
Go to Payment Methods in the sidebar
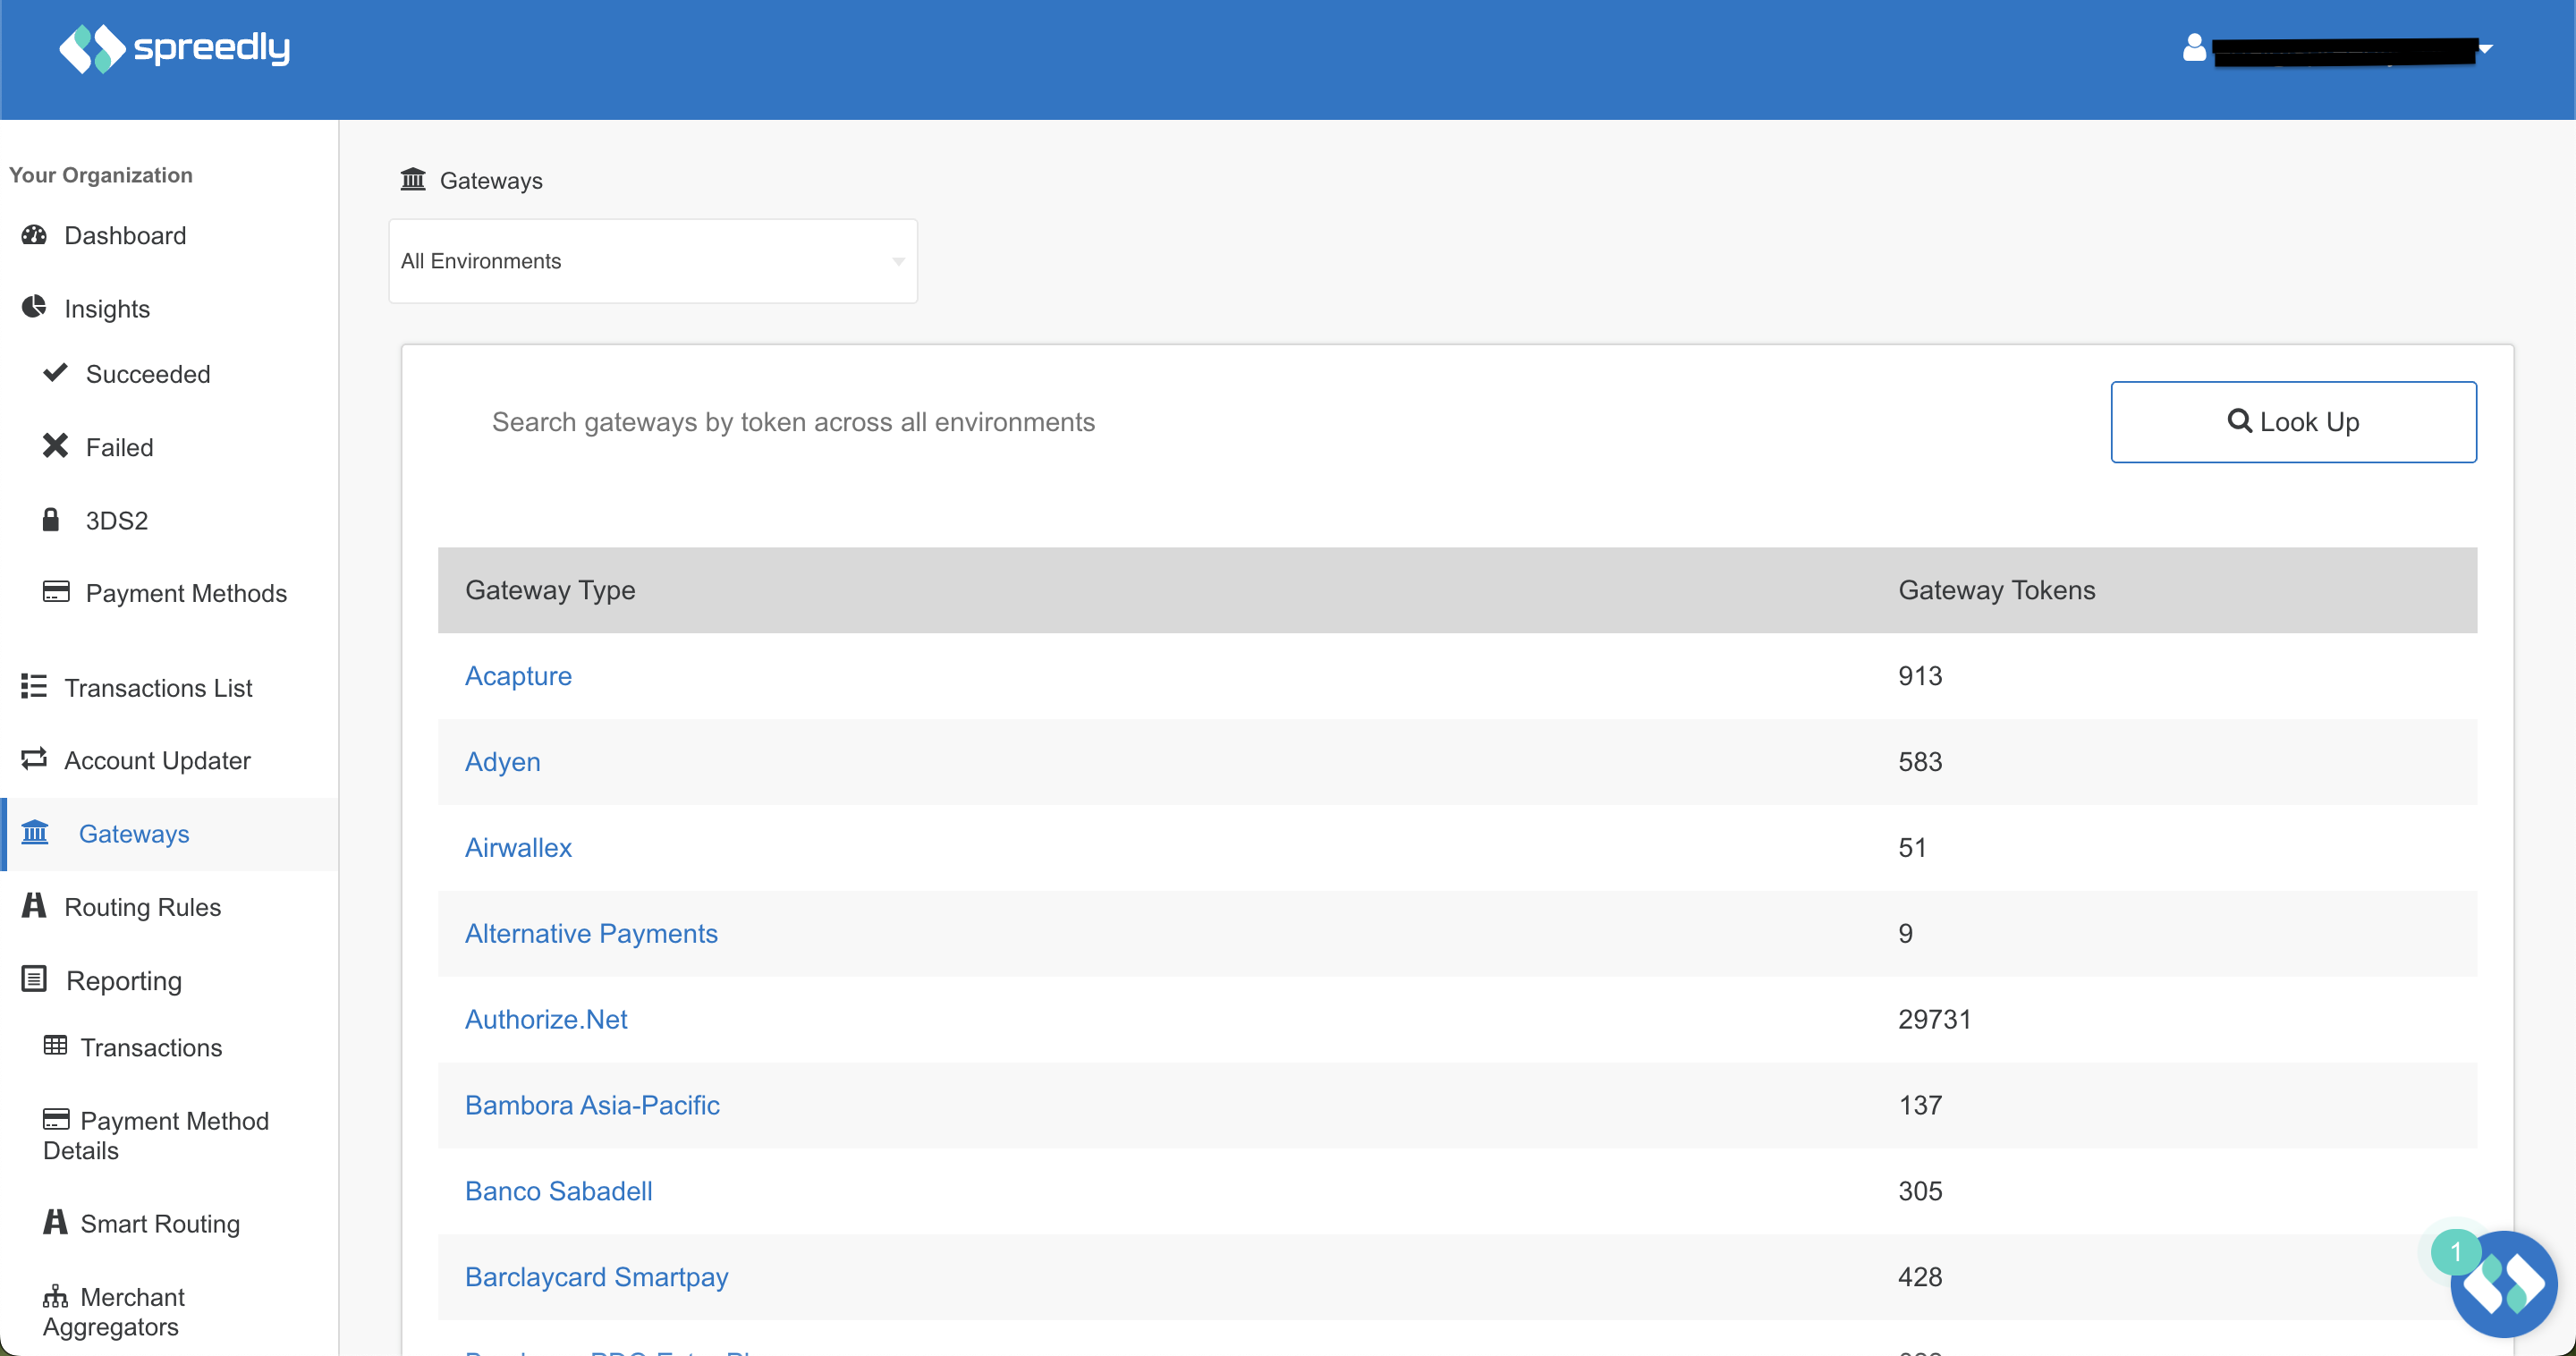click(186, 593)
